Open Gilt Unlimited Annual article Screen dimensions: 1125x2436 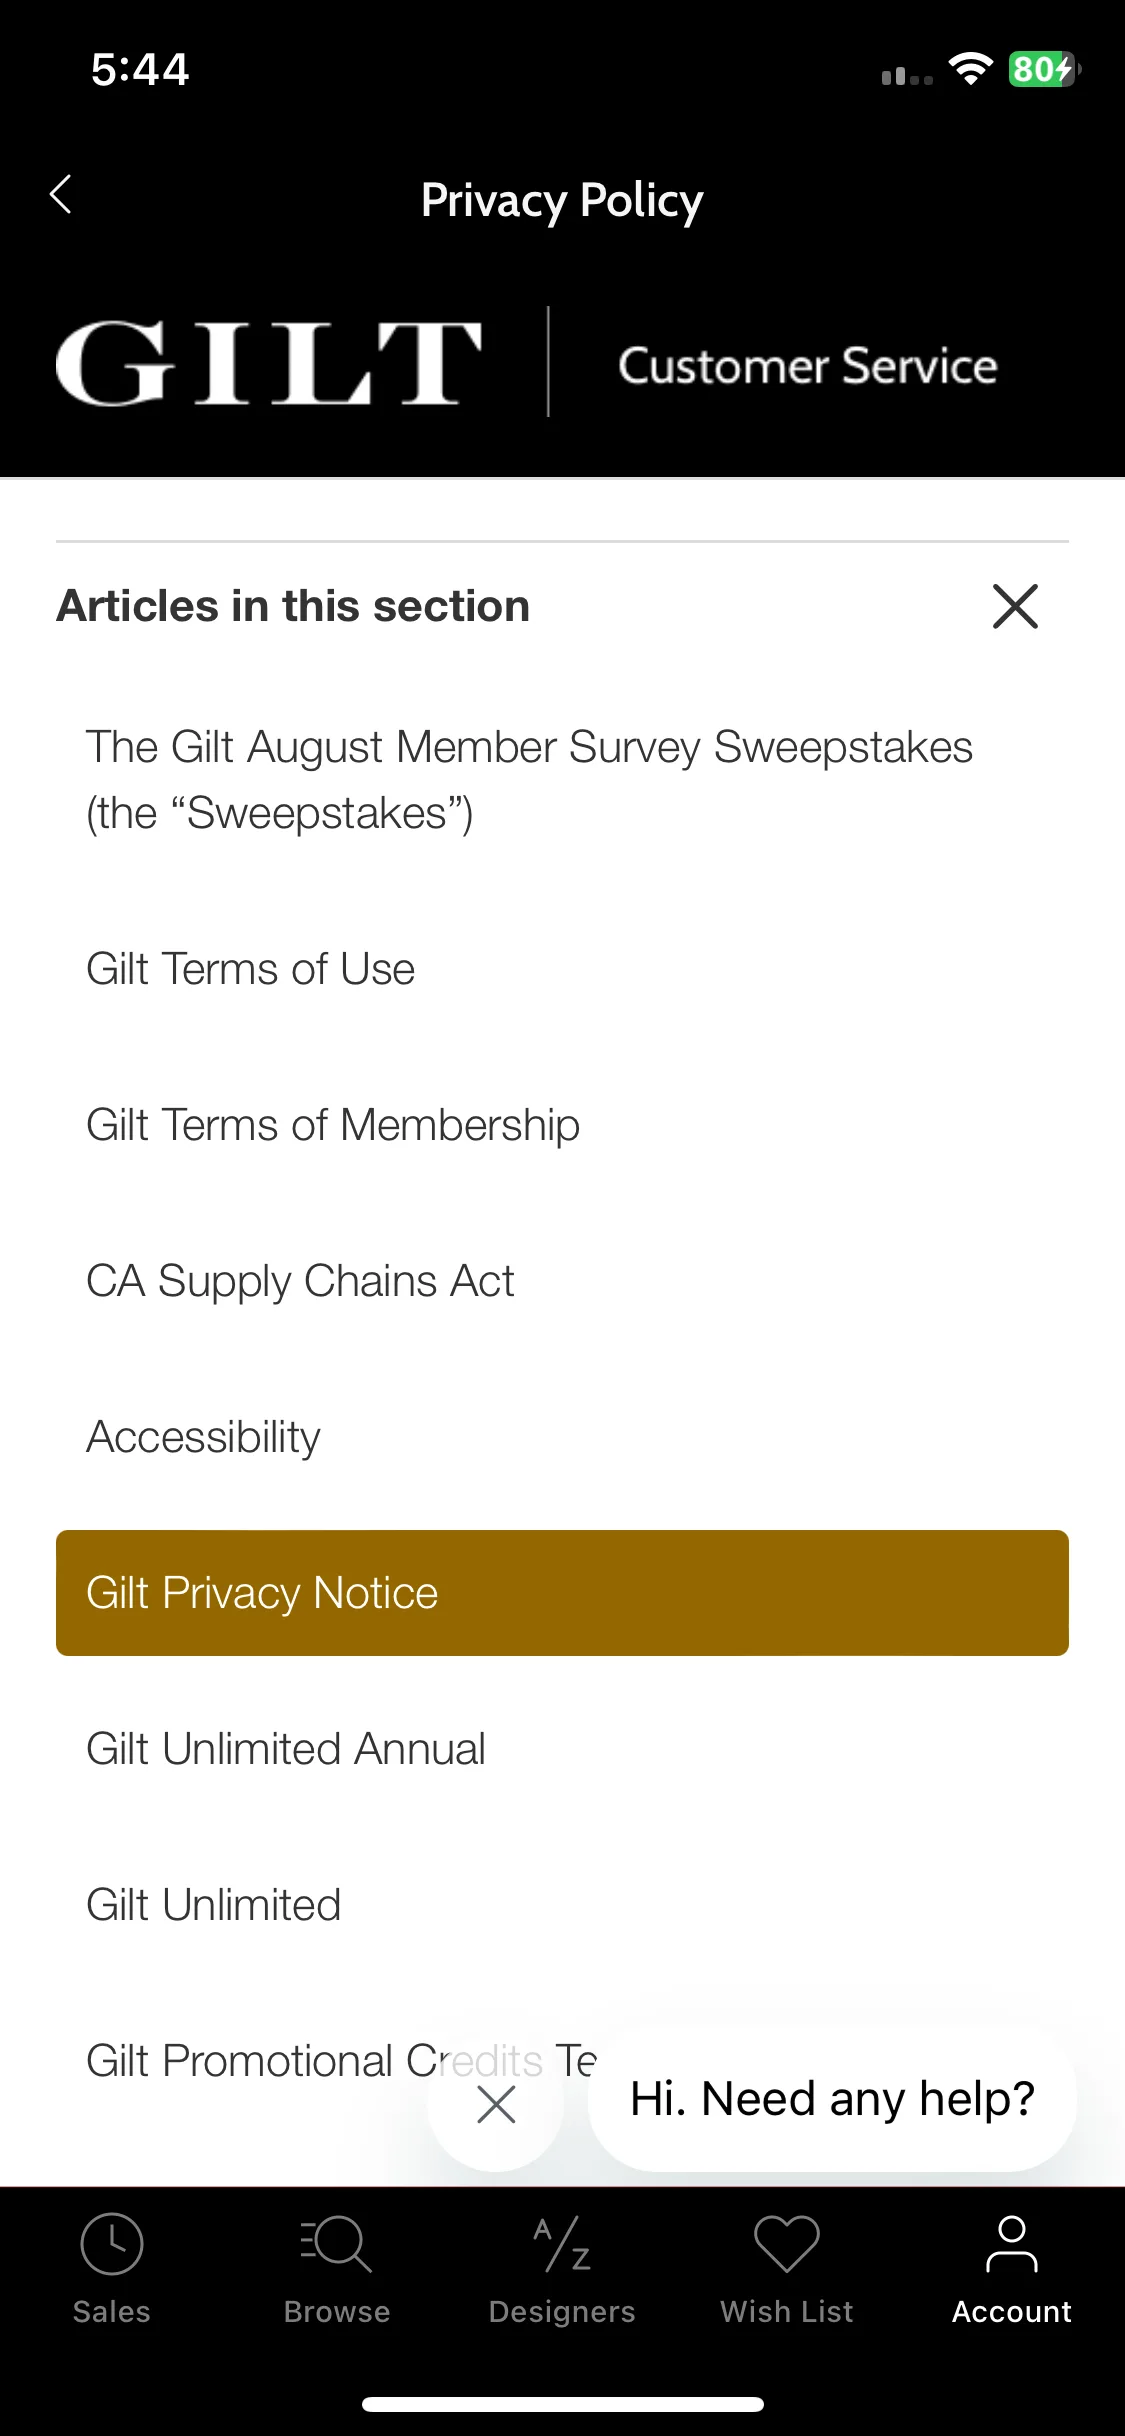pyautogui.click(x=286, y=1749)
